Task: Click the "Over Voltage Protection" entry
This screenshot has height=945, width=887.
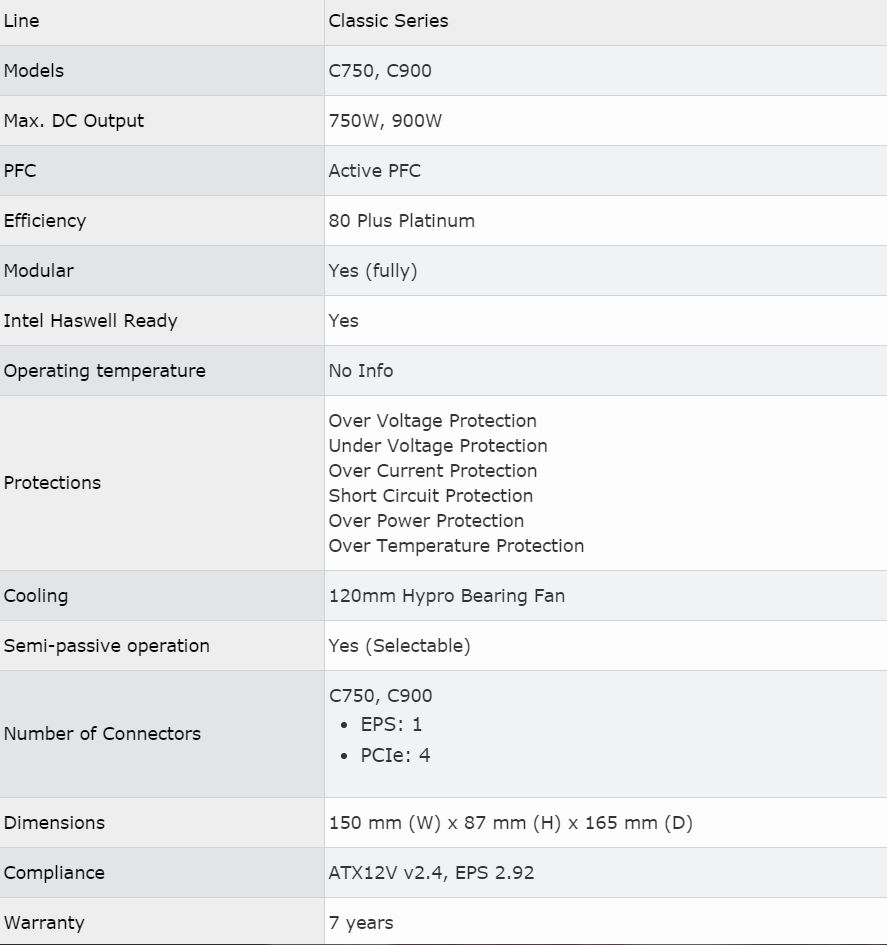Action: (x=433, y=421)
